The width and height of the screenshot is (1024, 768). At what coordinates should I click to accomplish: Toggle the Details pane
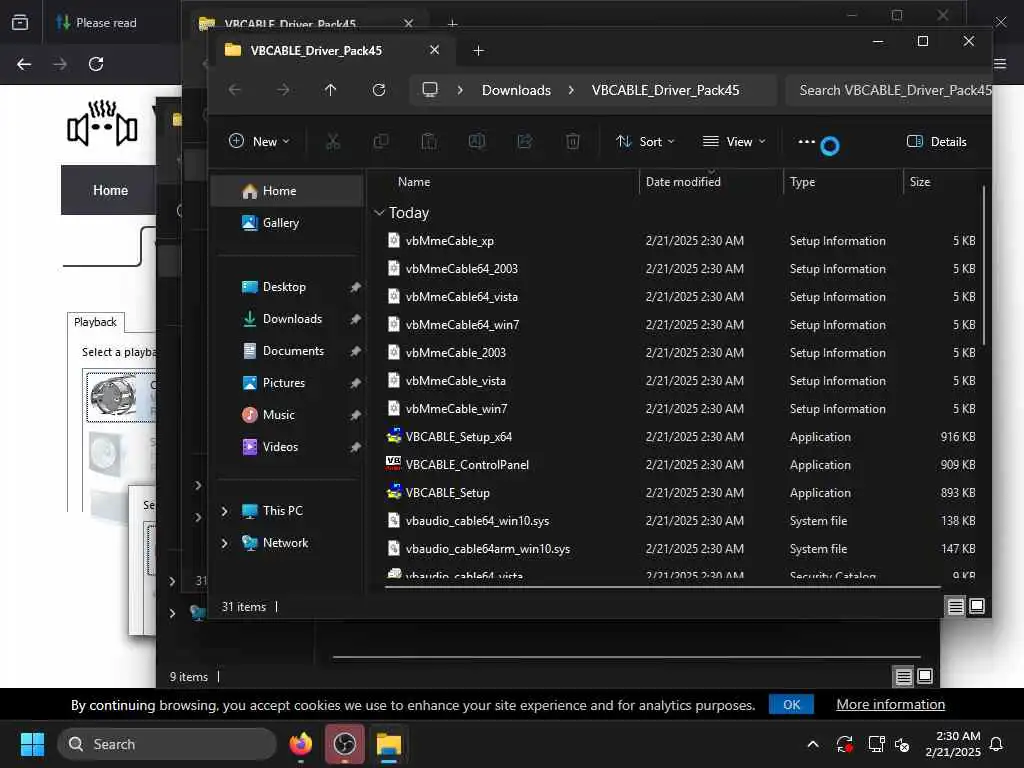click(x=936, y=141)
